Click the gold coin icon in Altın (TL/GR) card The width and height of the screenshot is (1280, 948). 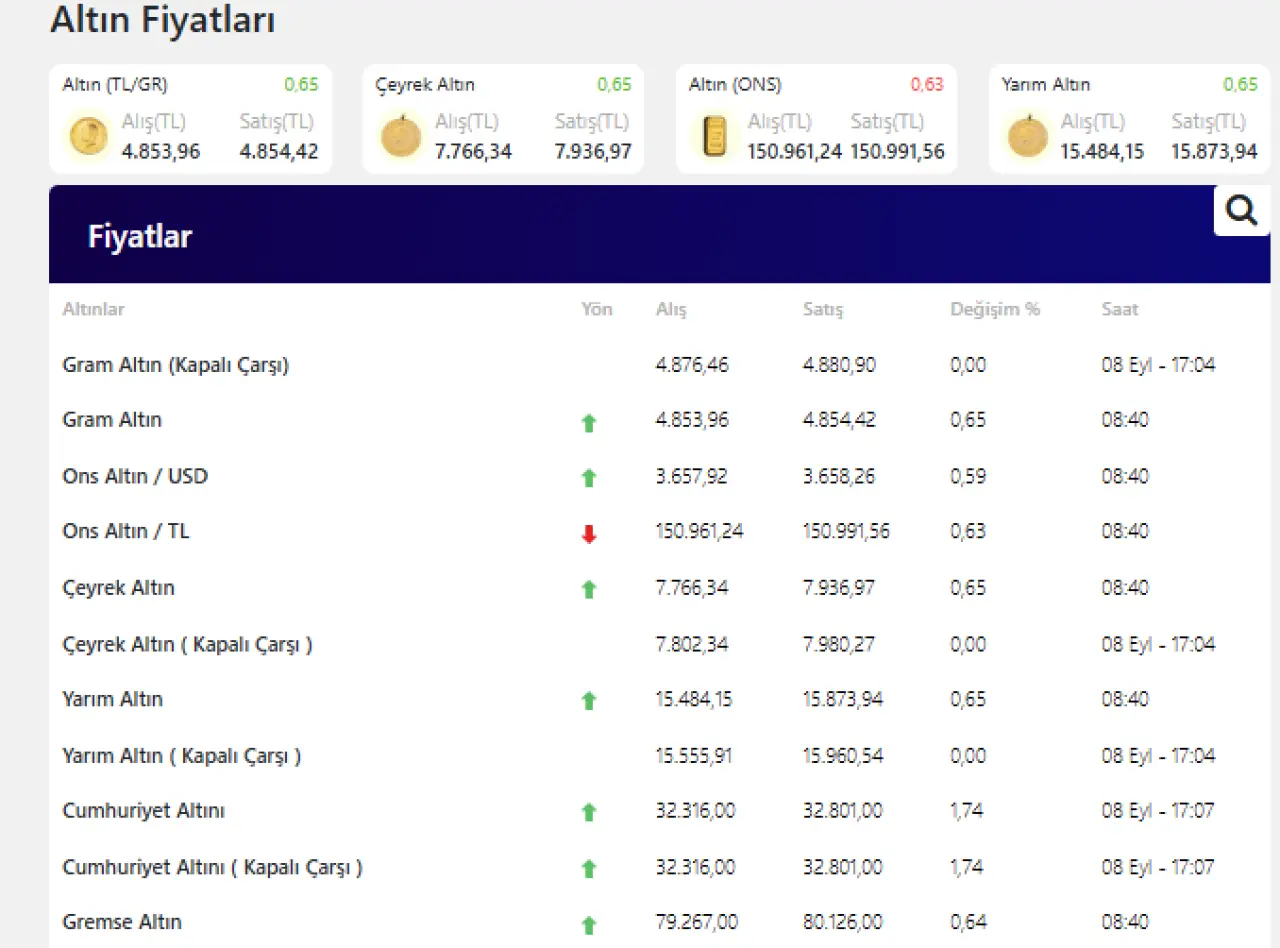click(89, 136)
